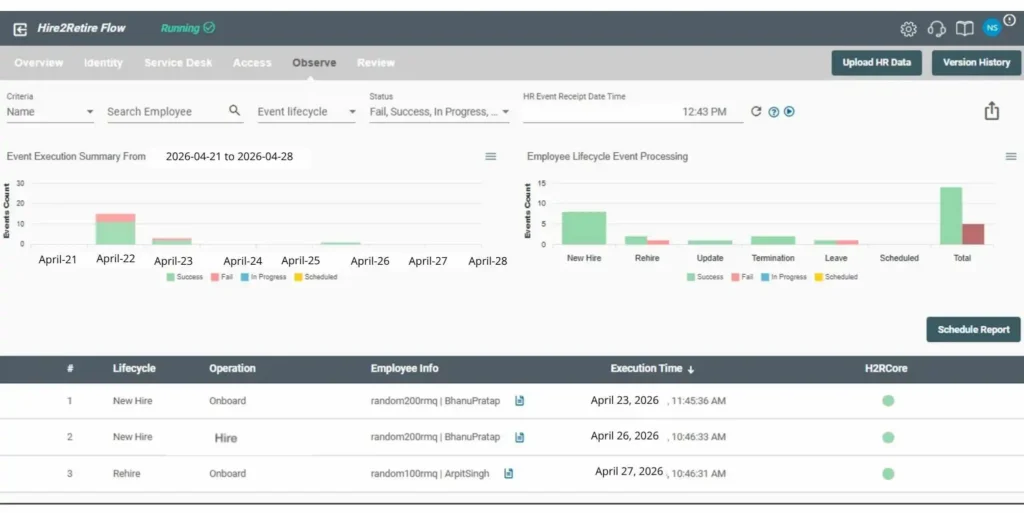Screen dimensions: 1024x513
Task: Open the documentation book icon
Action: click(x=965, y=29)
